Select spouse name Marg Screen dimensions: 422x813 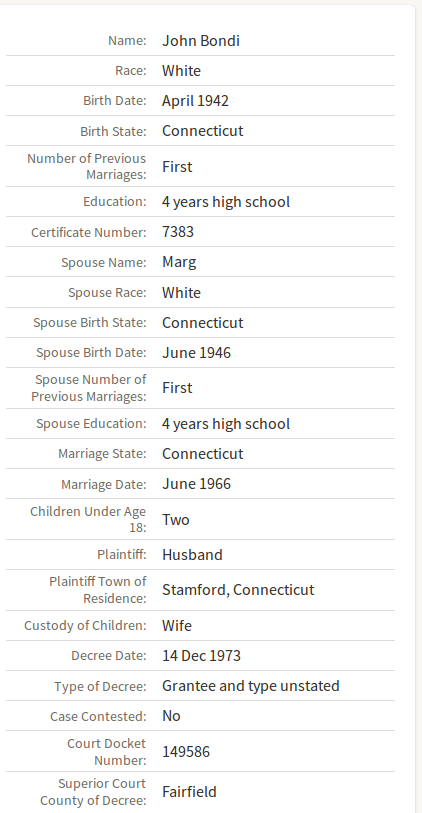[x=179, y=262]
